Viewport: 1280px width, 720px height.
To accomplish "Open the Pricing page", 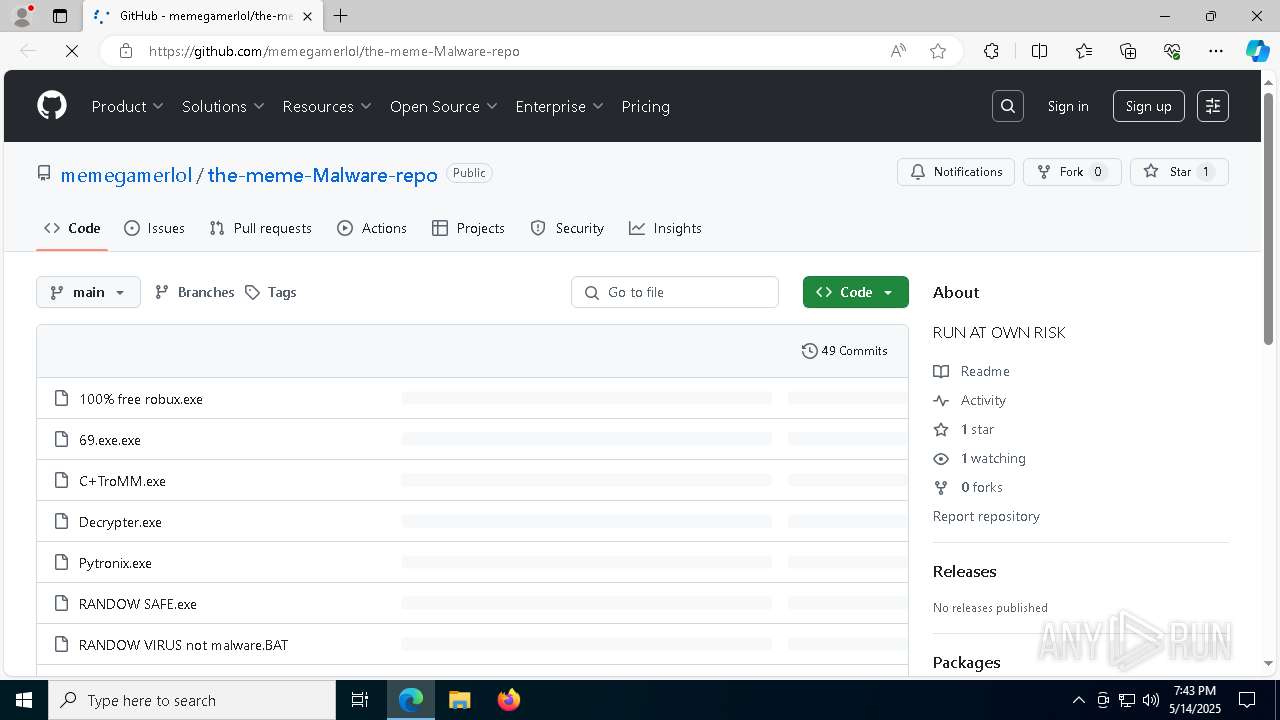I will [645, 106].
